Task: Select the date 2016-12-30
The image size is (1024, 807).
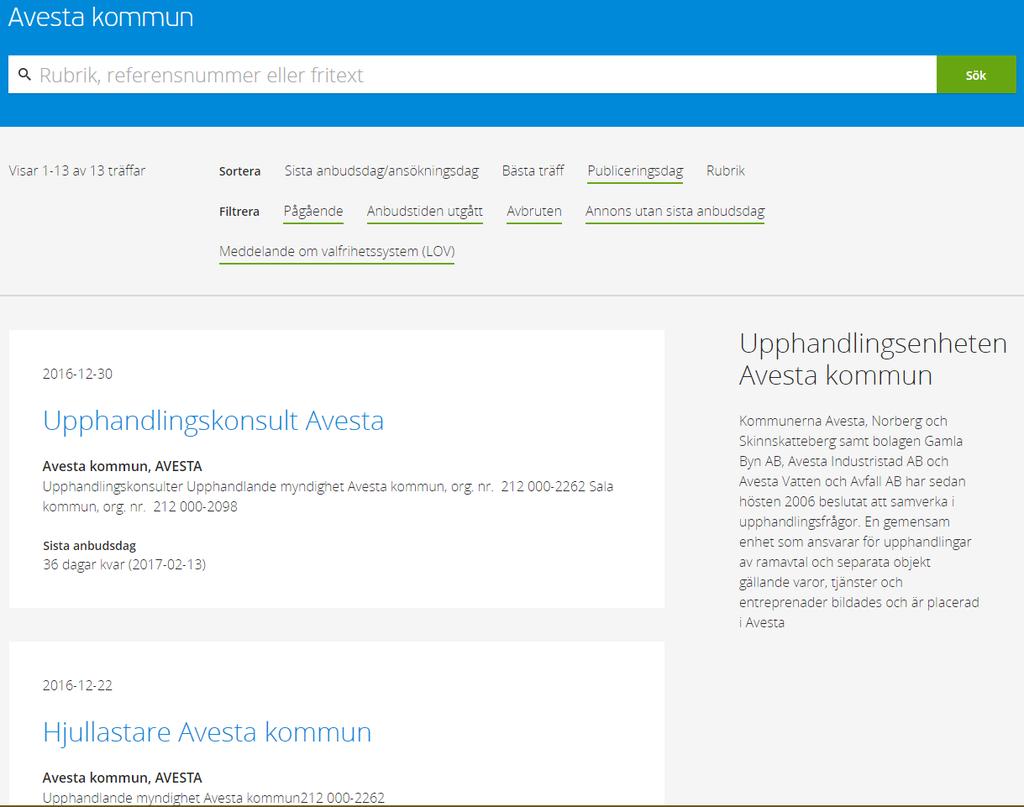Action: pyautogui.click(x=78, y=374)
